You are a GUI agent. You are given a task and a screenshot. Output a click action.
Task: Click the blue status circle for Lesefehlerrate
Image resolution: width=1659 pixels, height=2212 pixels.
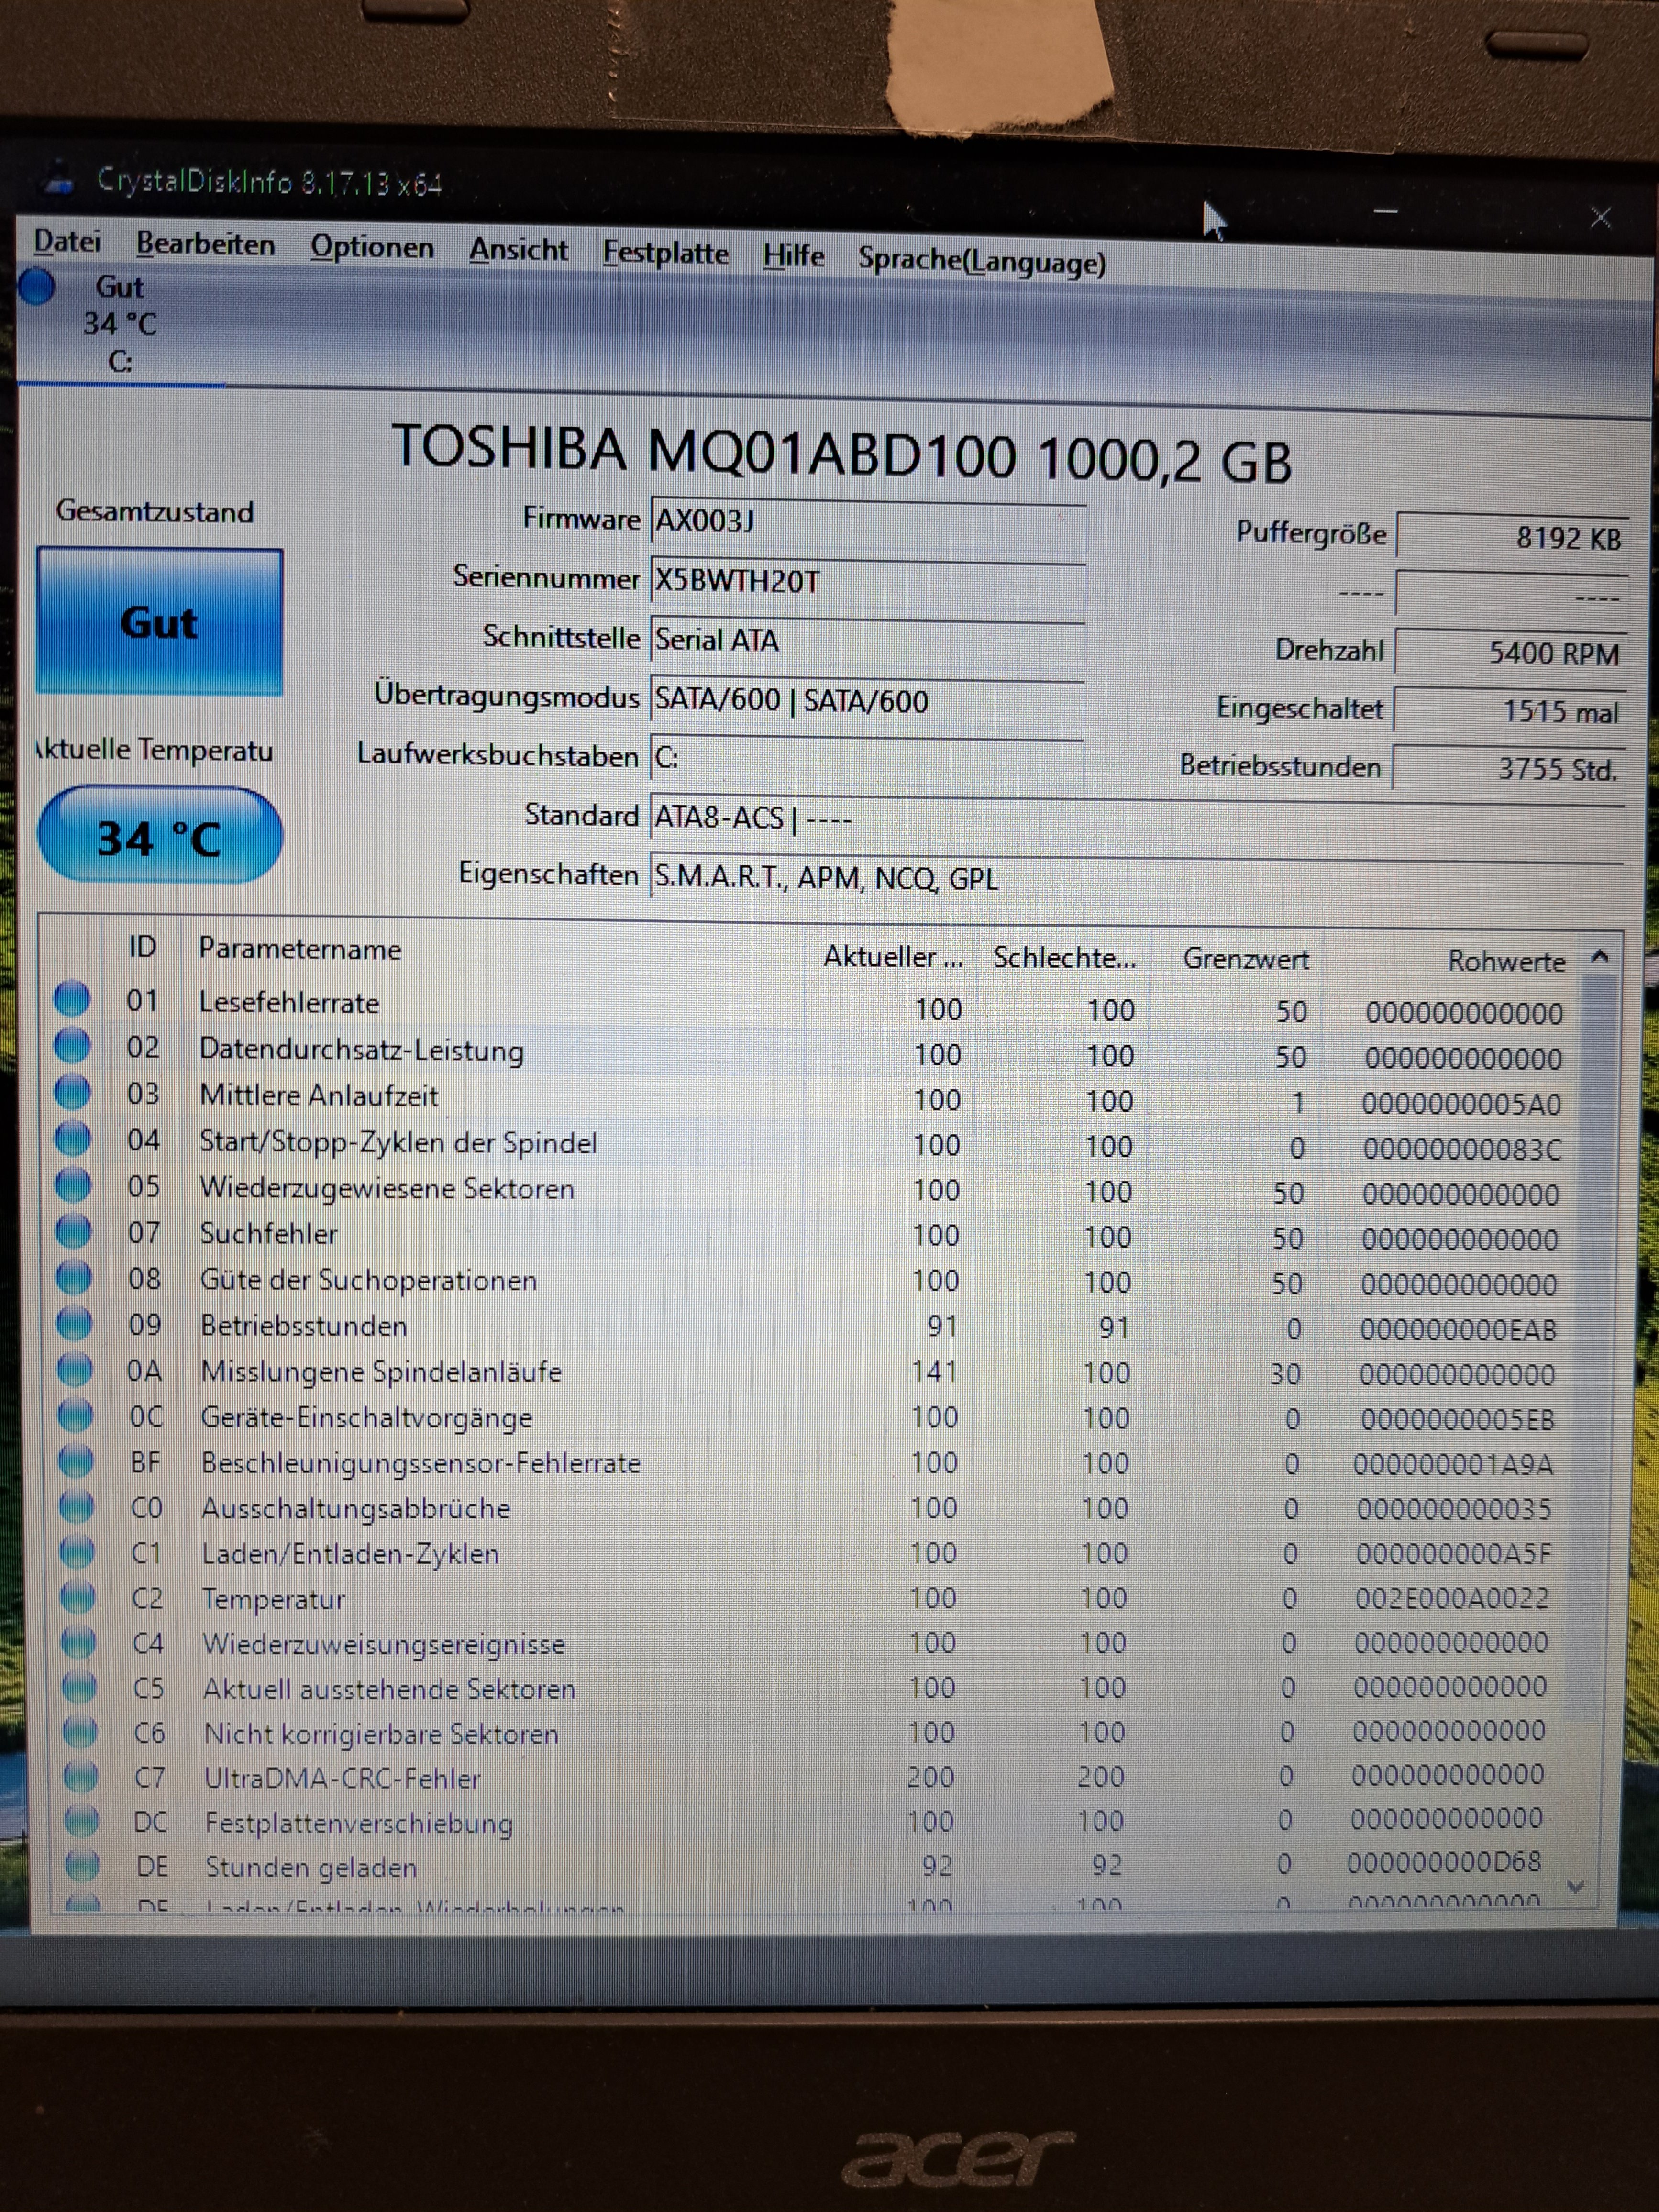pos(72,998)
